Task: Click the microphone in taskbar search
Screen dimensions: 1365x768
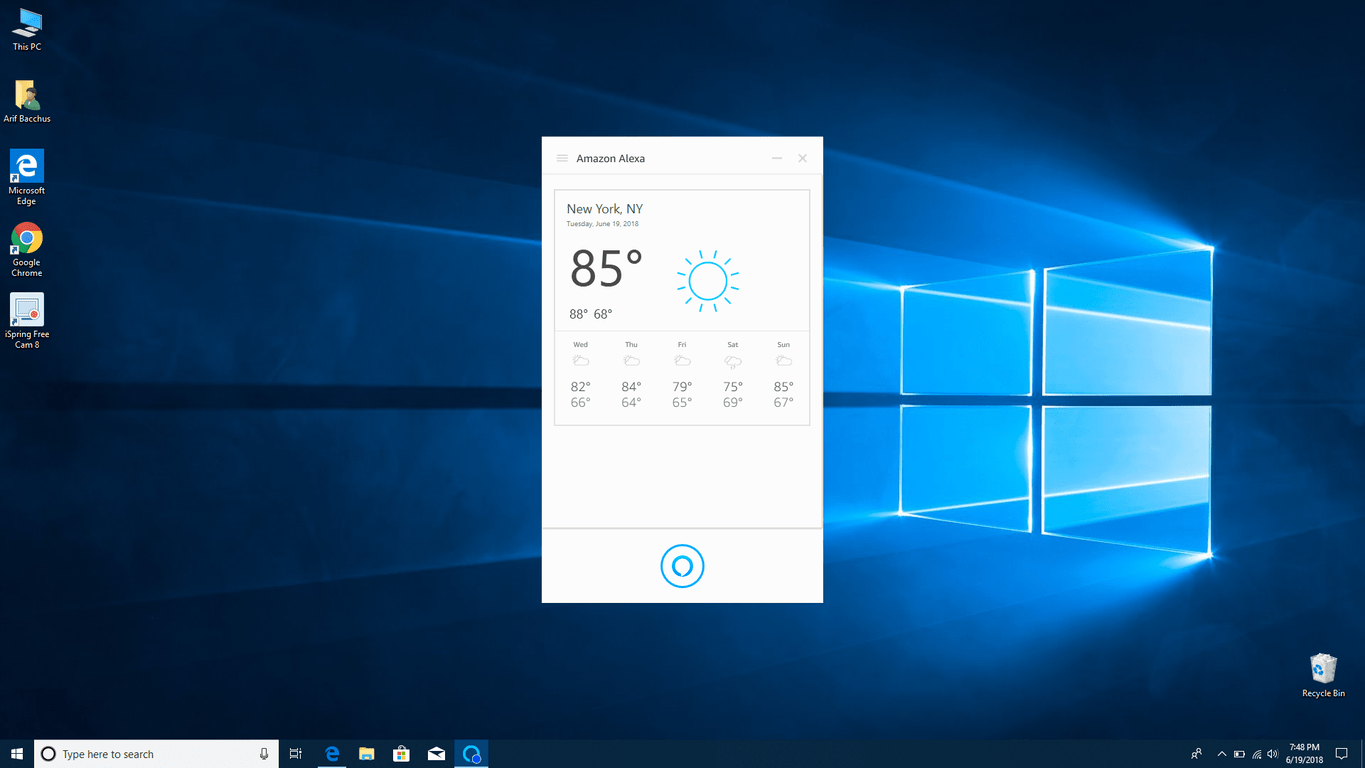Action: 264,754
